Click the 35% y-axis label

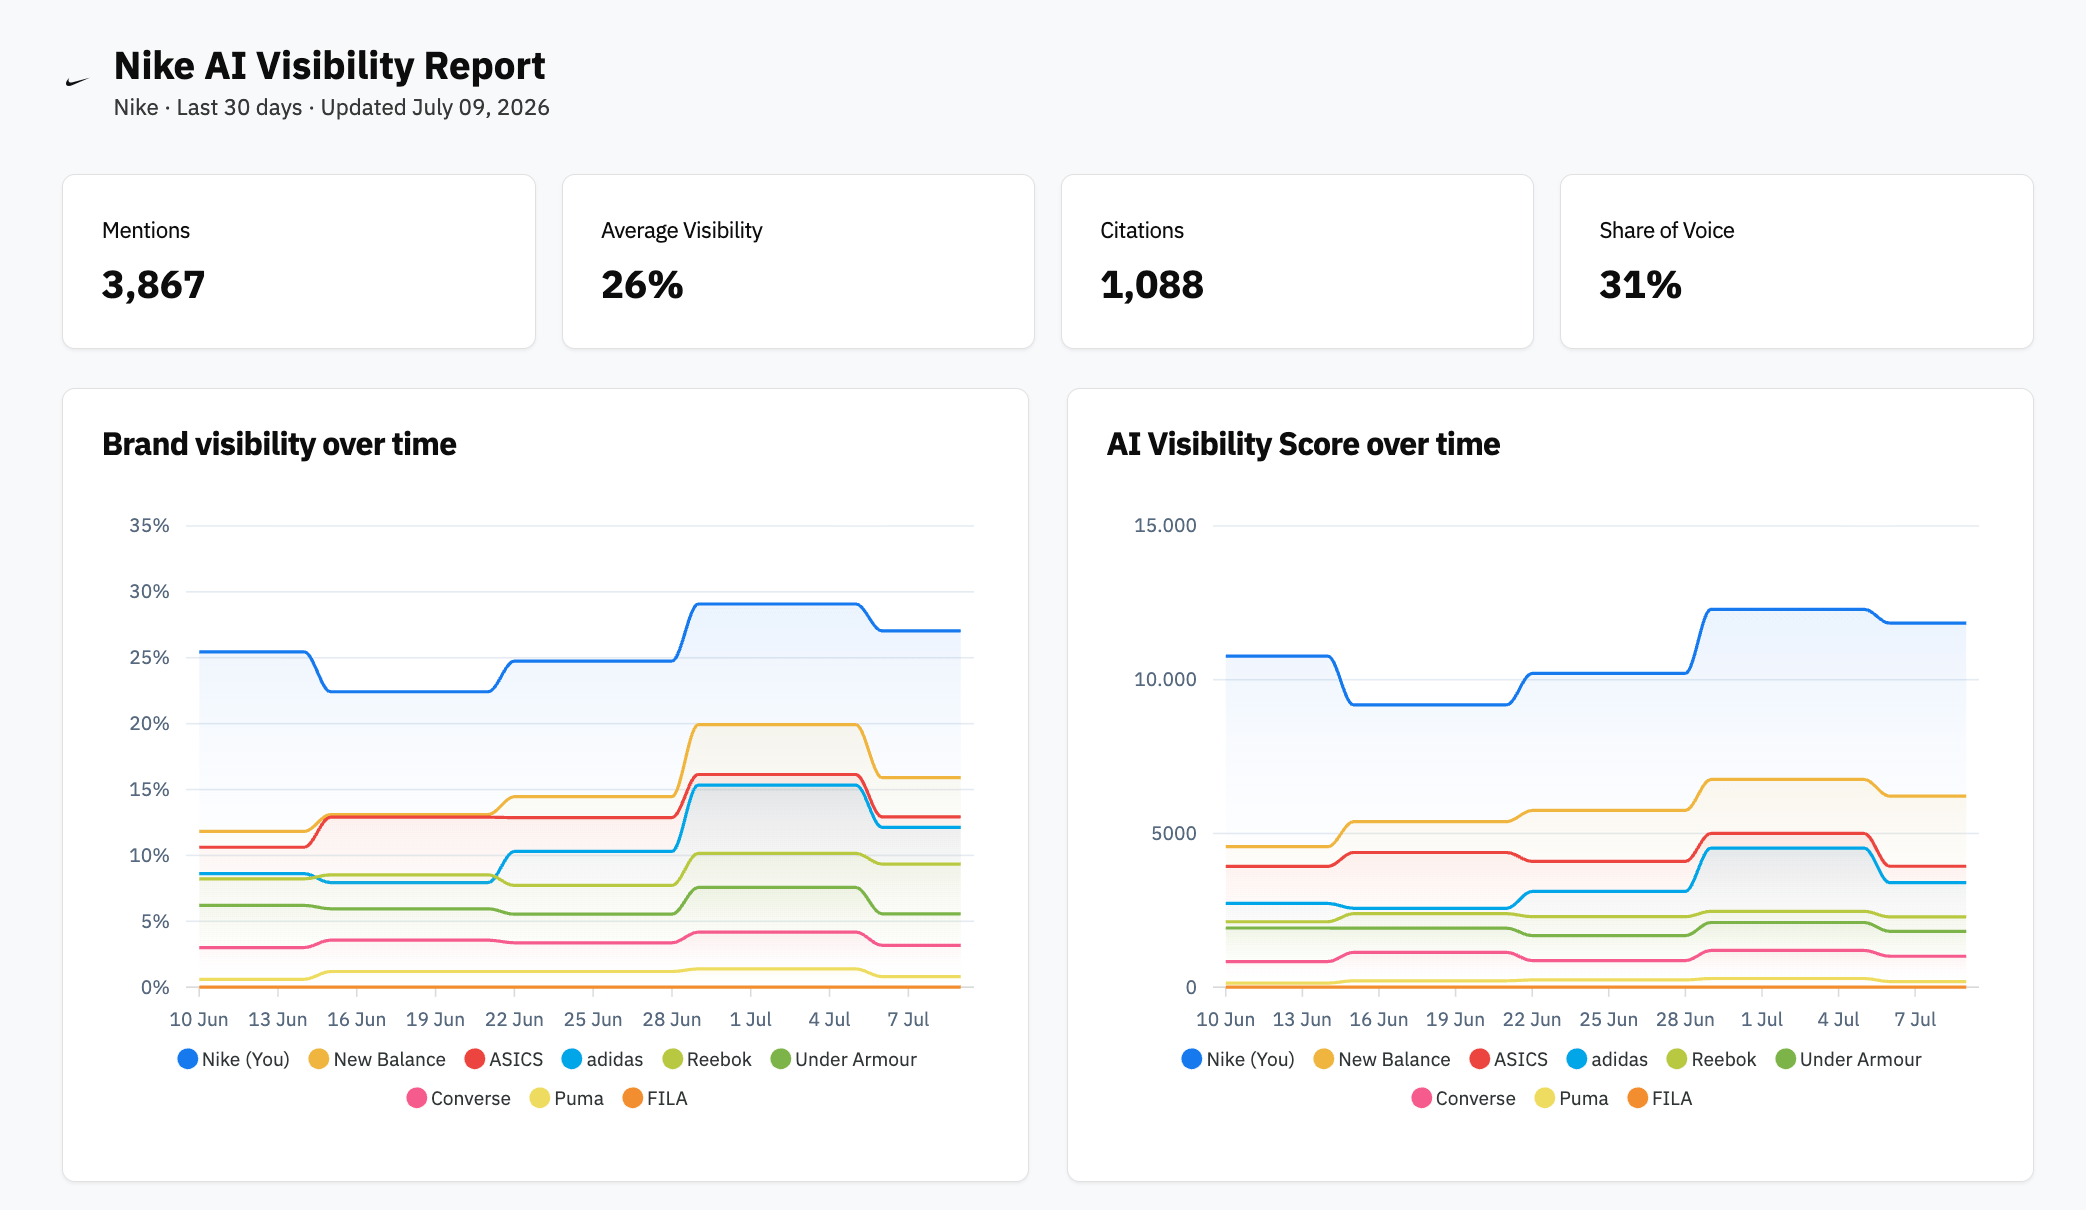[149, 526]
